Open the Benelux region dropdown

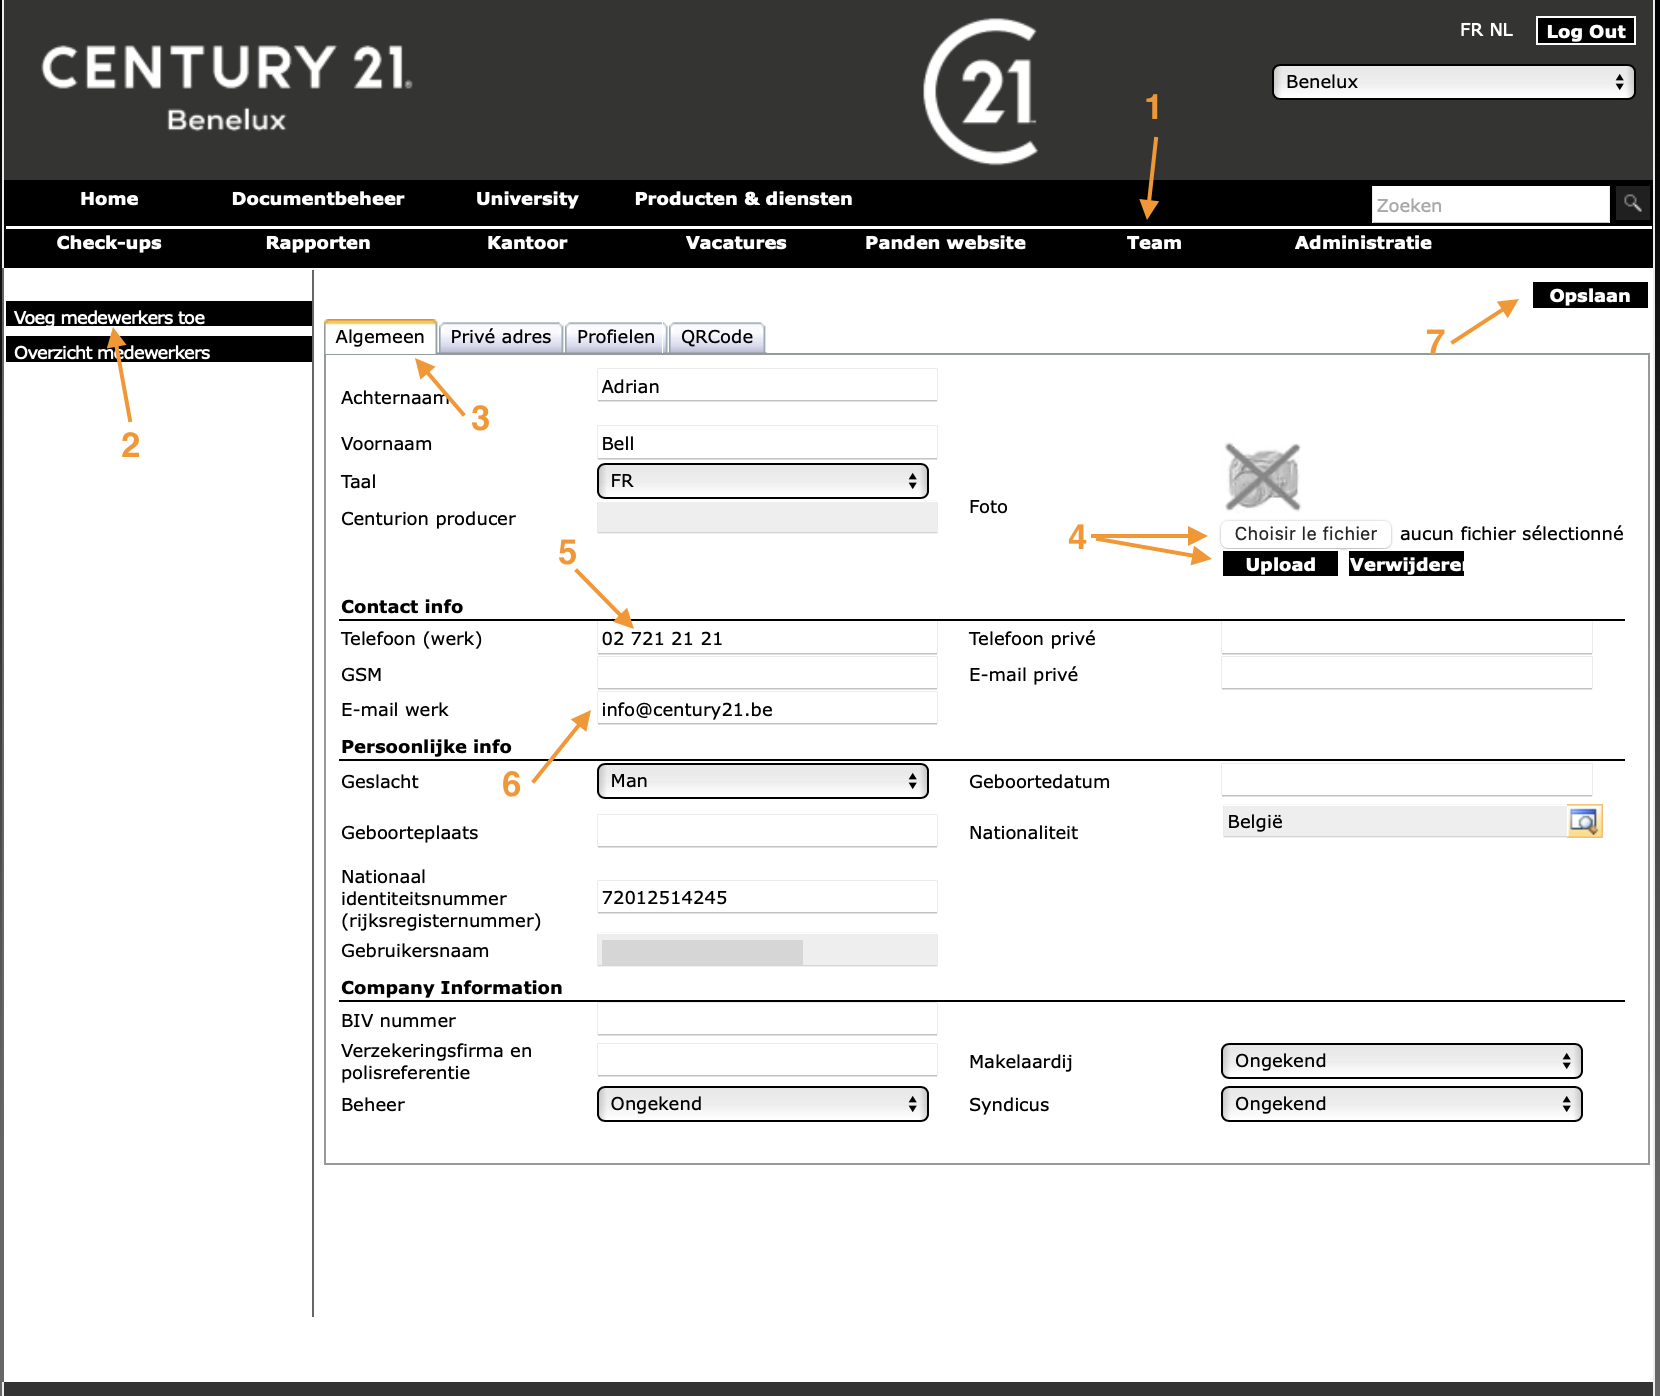tap(1453, 82)
